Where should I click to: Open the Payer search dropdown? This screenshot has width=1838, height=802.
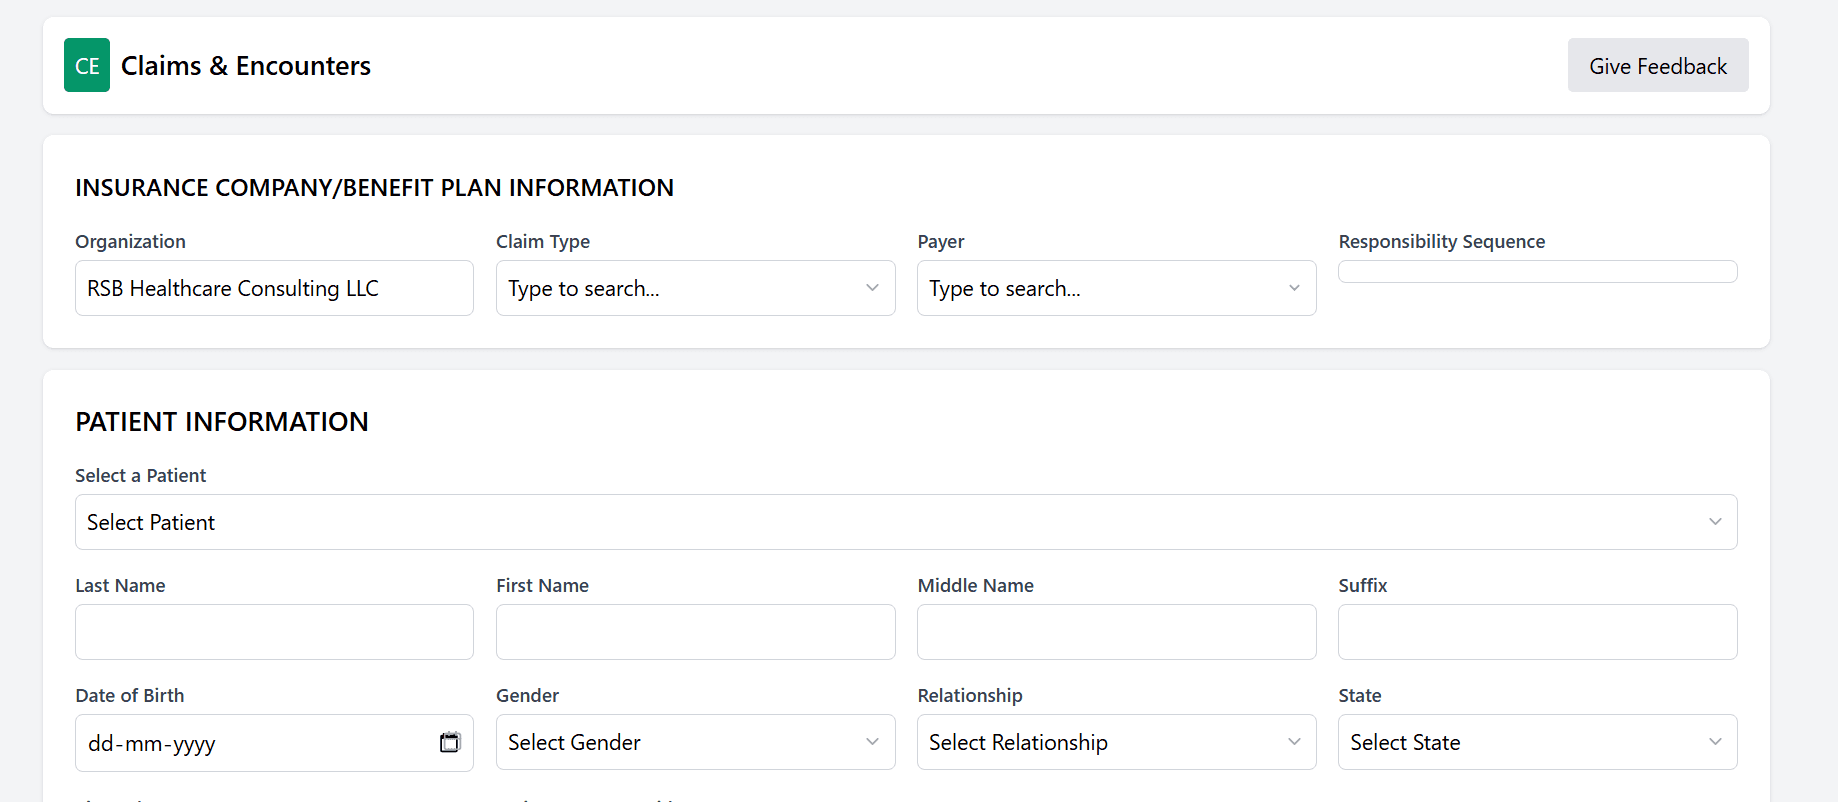1116,288
